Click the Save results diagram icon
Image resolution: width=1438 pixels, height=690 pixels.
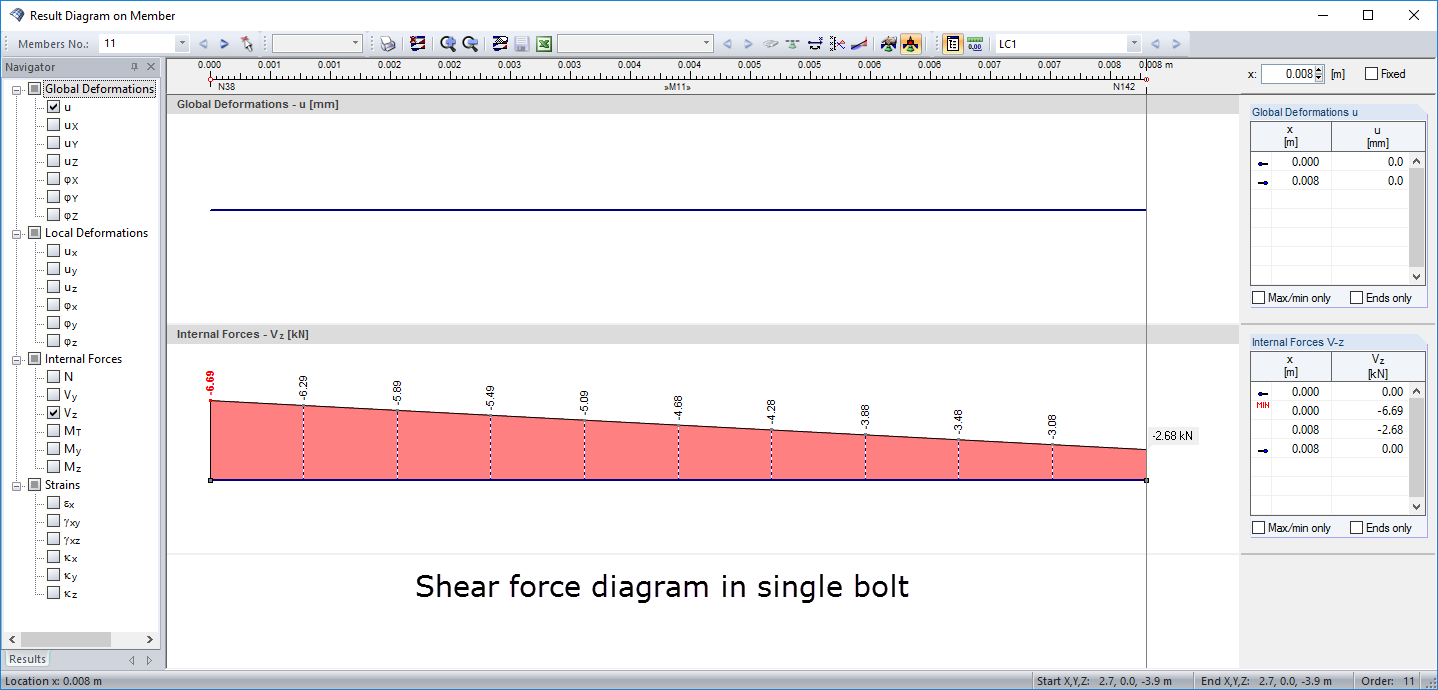pyautogui.click(x=522, y=43)
